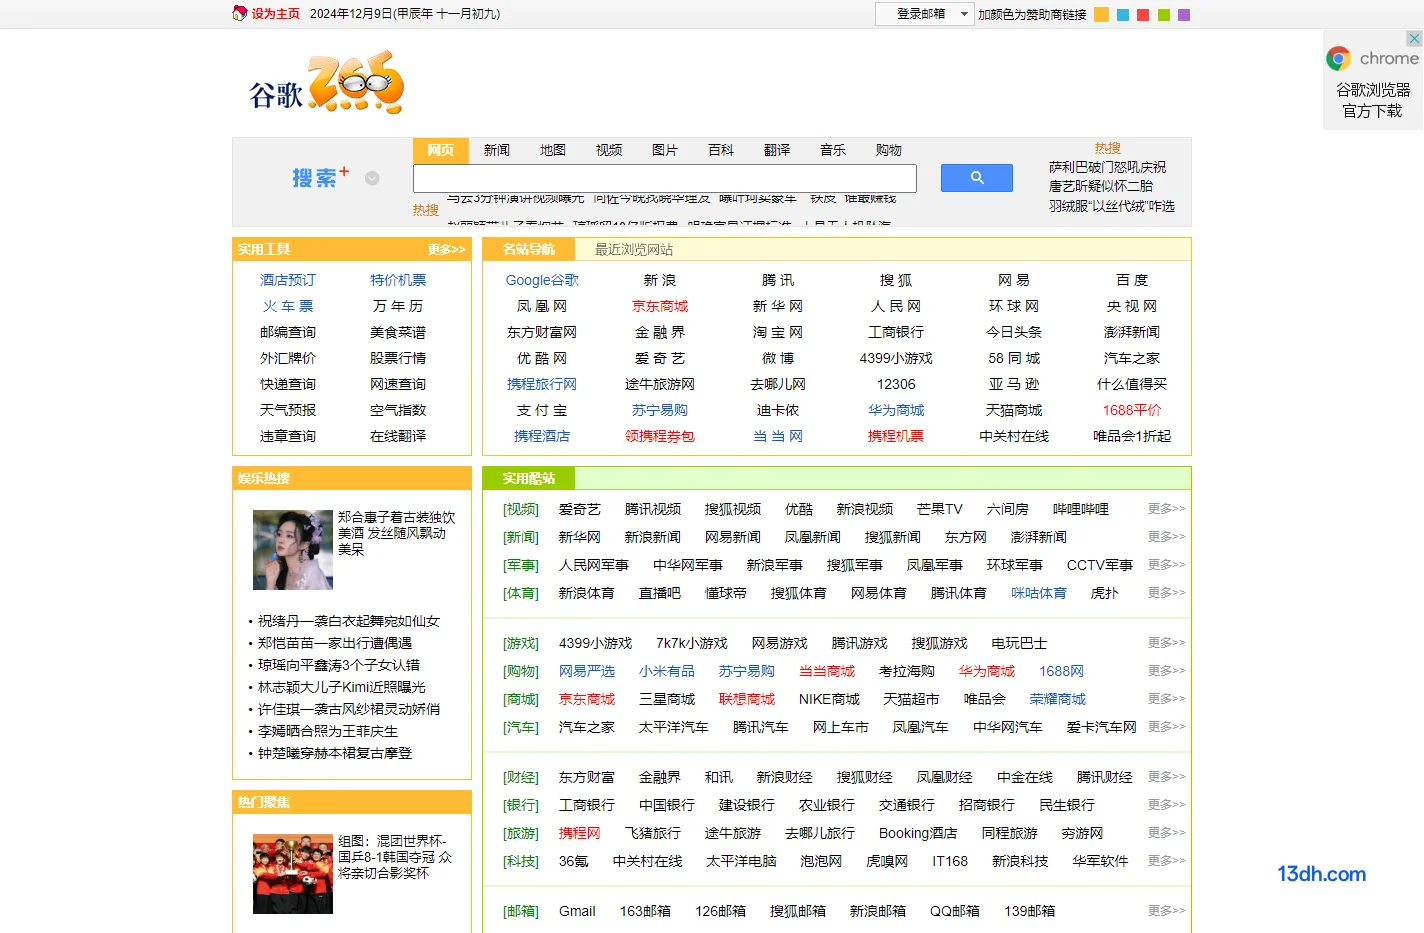
Task: Click the Chrome logo icon
Action: click(x=1338, y=59)
